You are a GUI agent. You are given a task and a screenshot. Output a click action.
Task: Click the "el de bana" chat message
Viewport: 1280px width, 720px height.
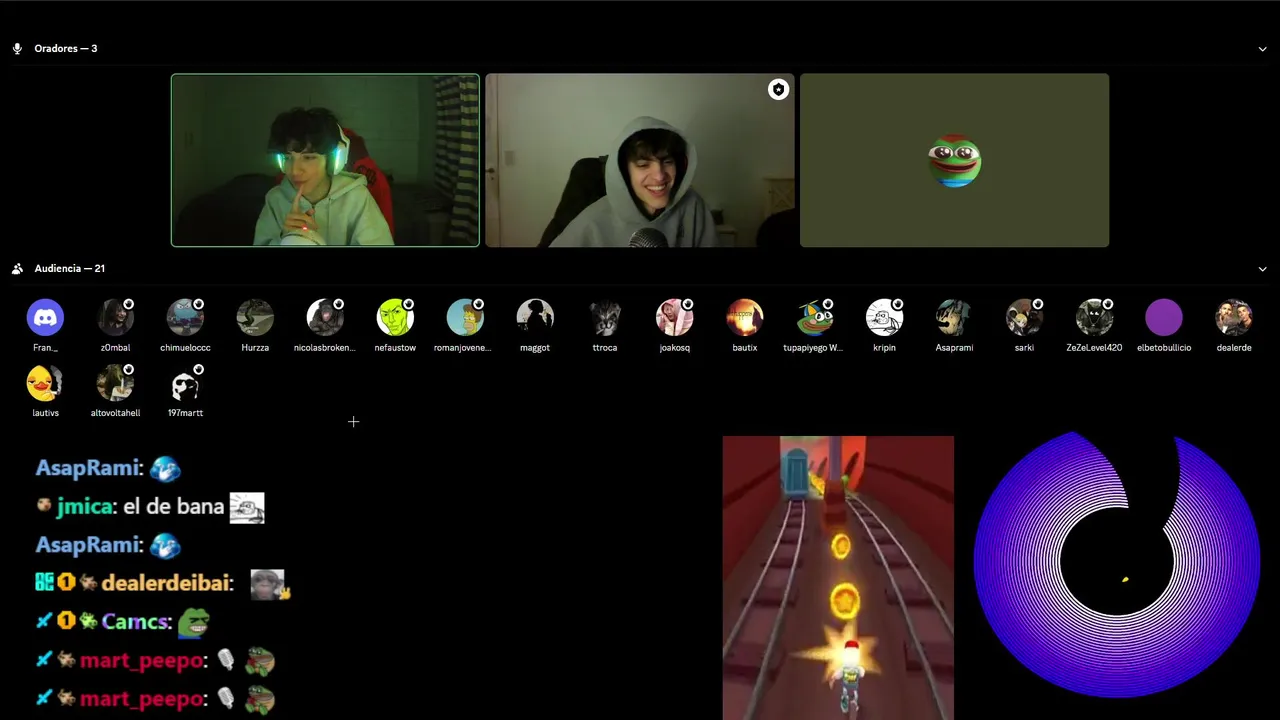tap(173, 506)
